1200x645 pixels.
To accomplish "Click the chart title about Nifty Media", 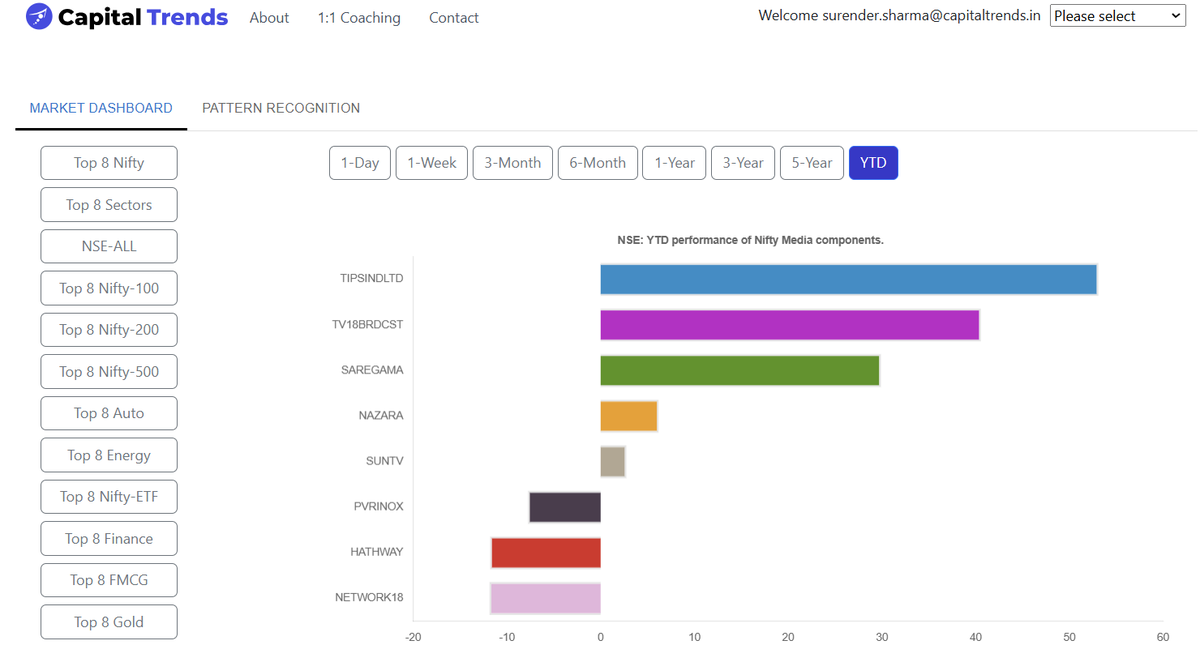I will [x=750, y=240].
